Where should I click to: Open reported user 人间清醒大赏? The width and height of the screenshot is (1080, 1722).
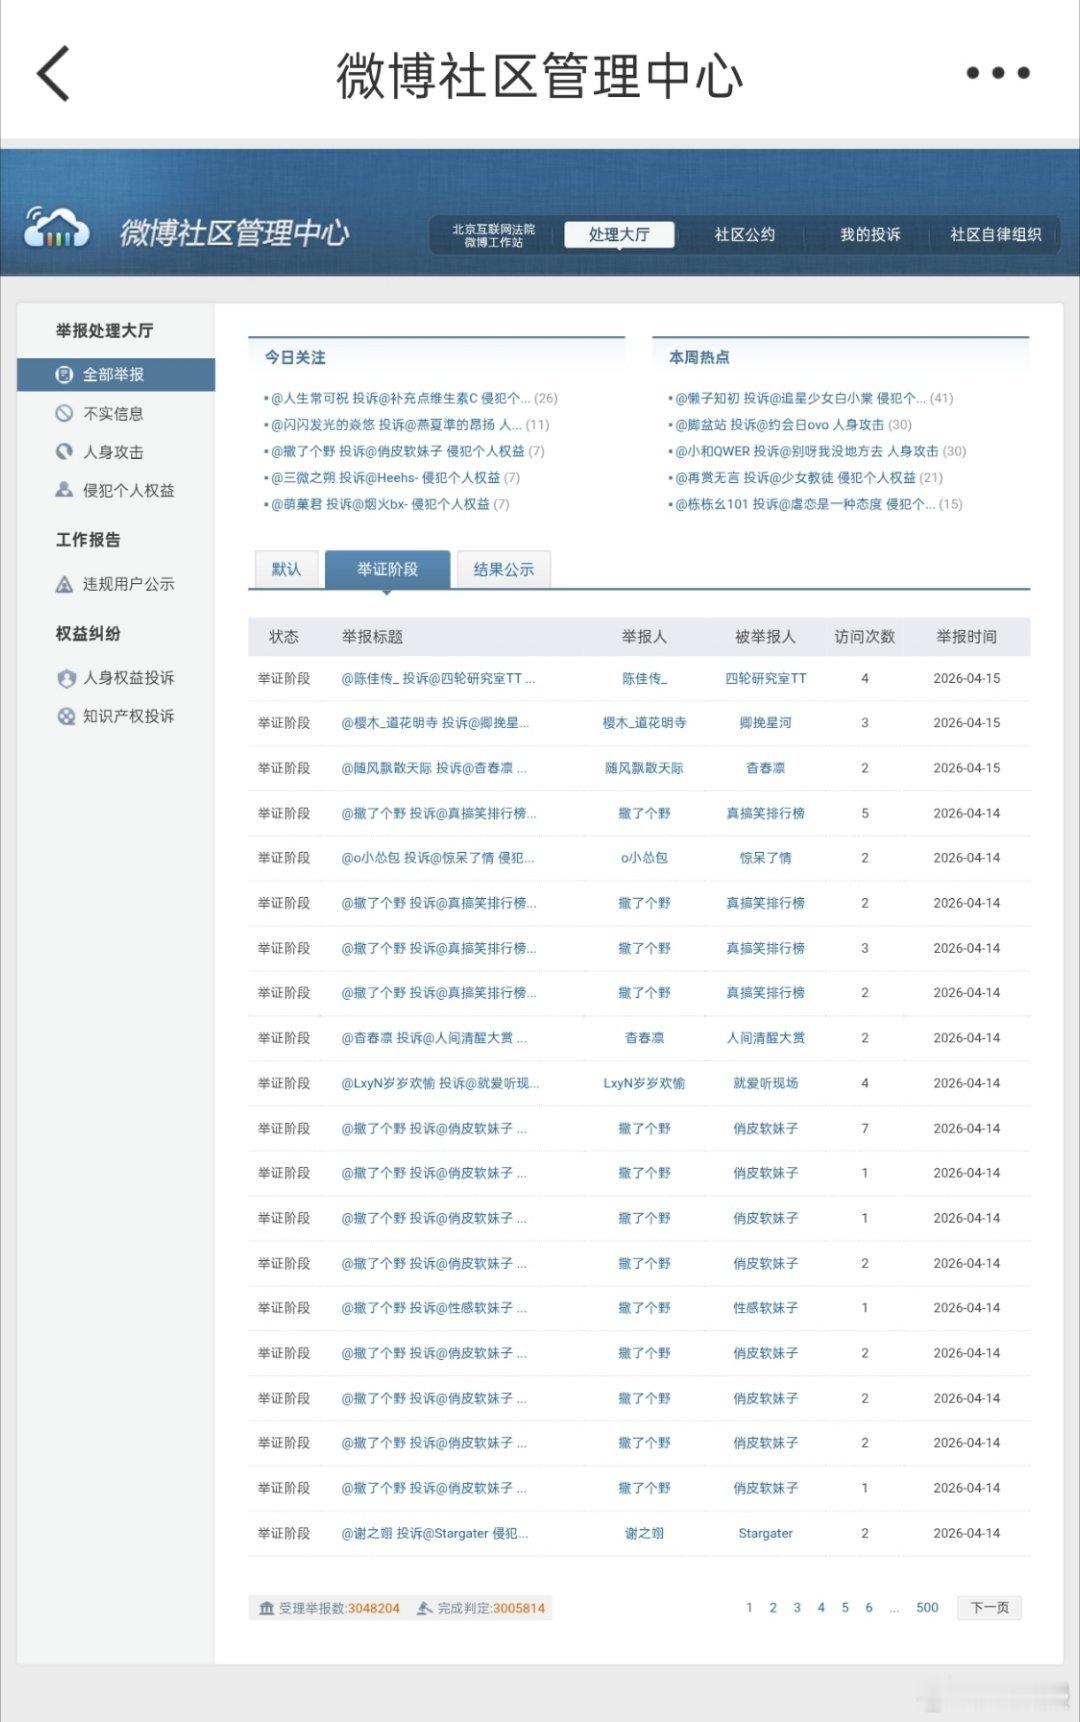[765, 1038]
